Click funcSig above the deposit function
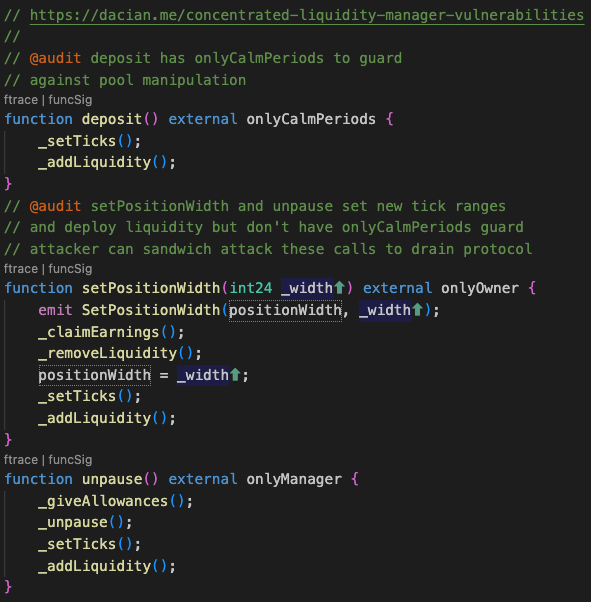The image size is (591, 602). (x=70, y=100)
